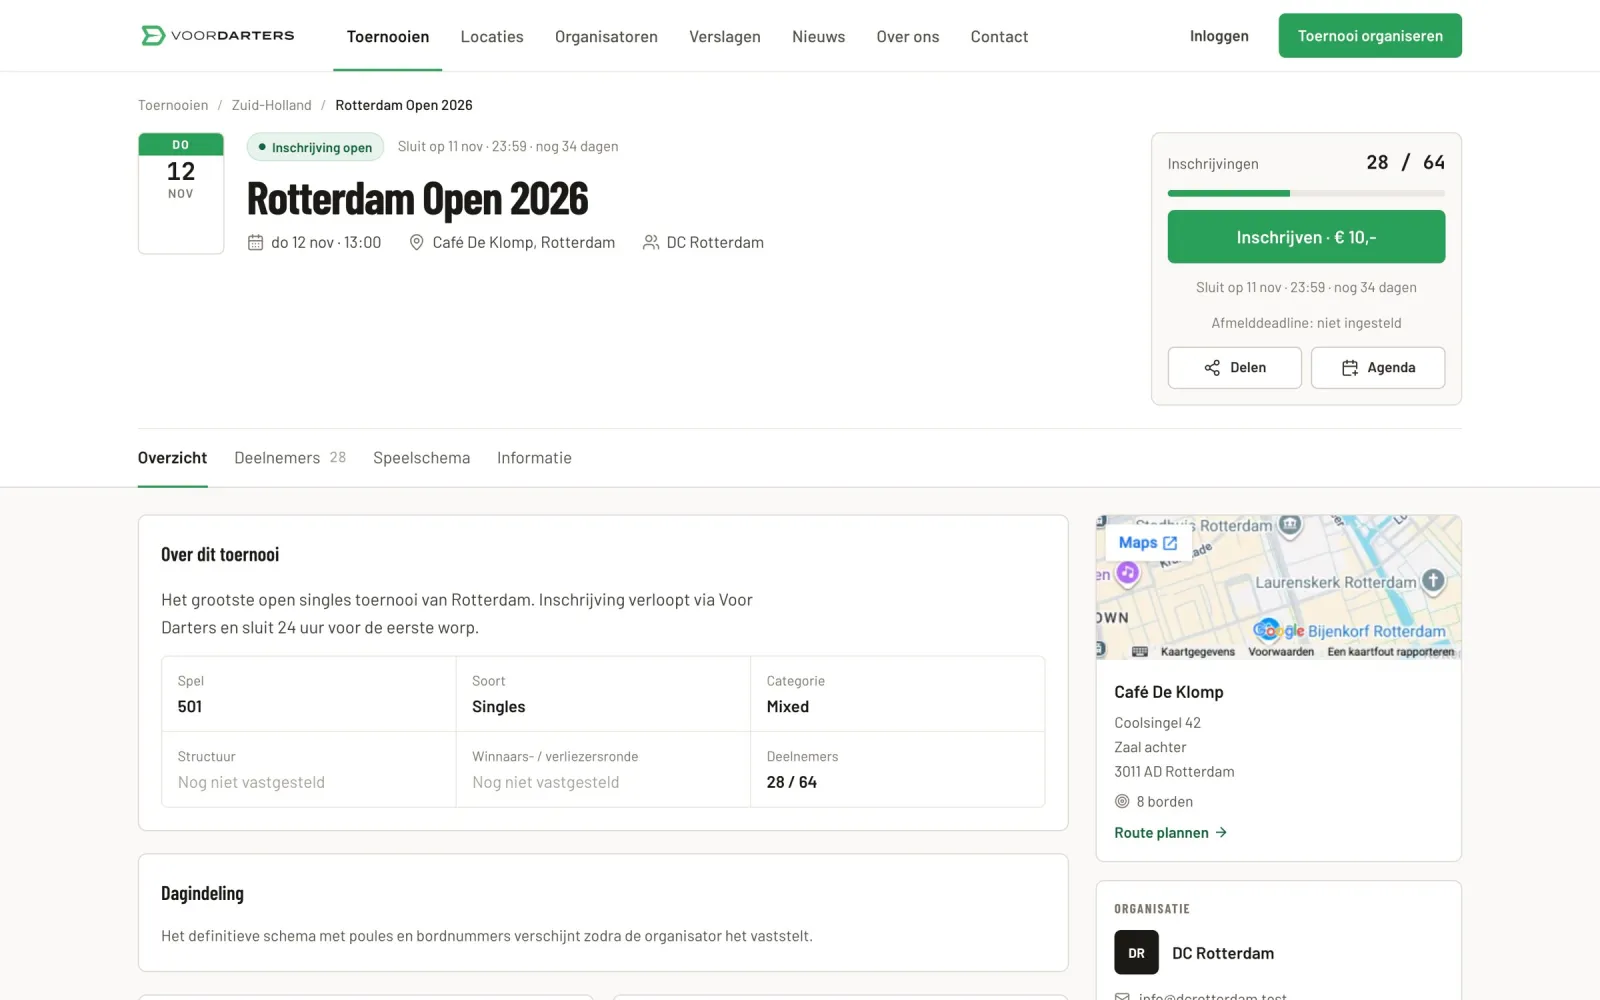This screenshot has height=1000, width=1600.
Task: Switch to the Speelschema tab
Action: (x=422, y=458)
